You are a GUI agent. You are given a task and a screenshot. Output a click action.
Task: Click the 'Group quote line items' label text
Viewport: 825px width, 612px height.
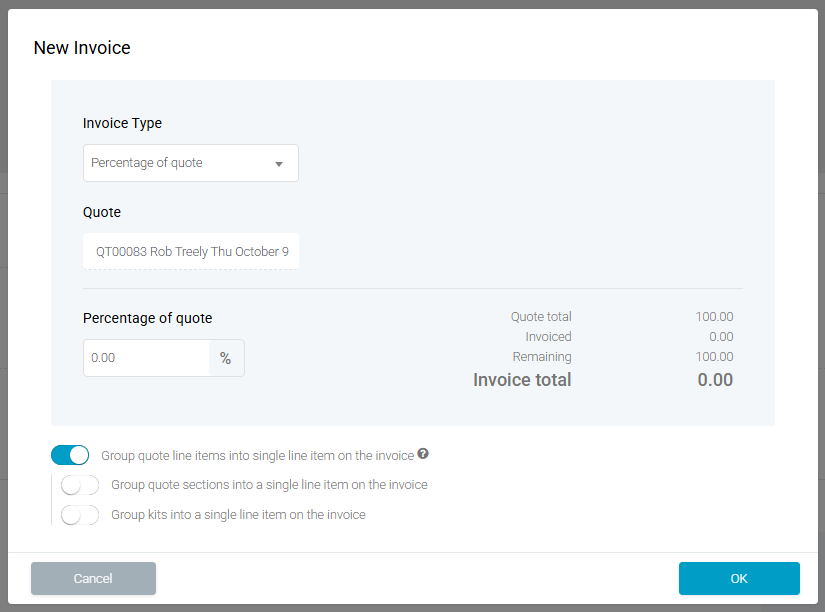click(x=257, y=456)
